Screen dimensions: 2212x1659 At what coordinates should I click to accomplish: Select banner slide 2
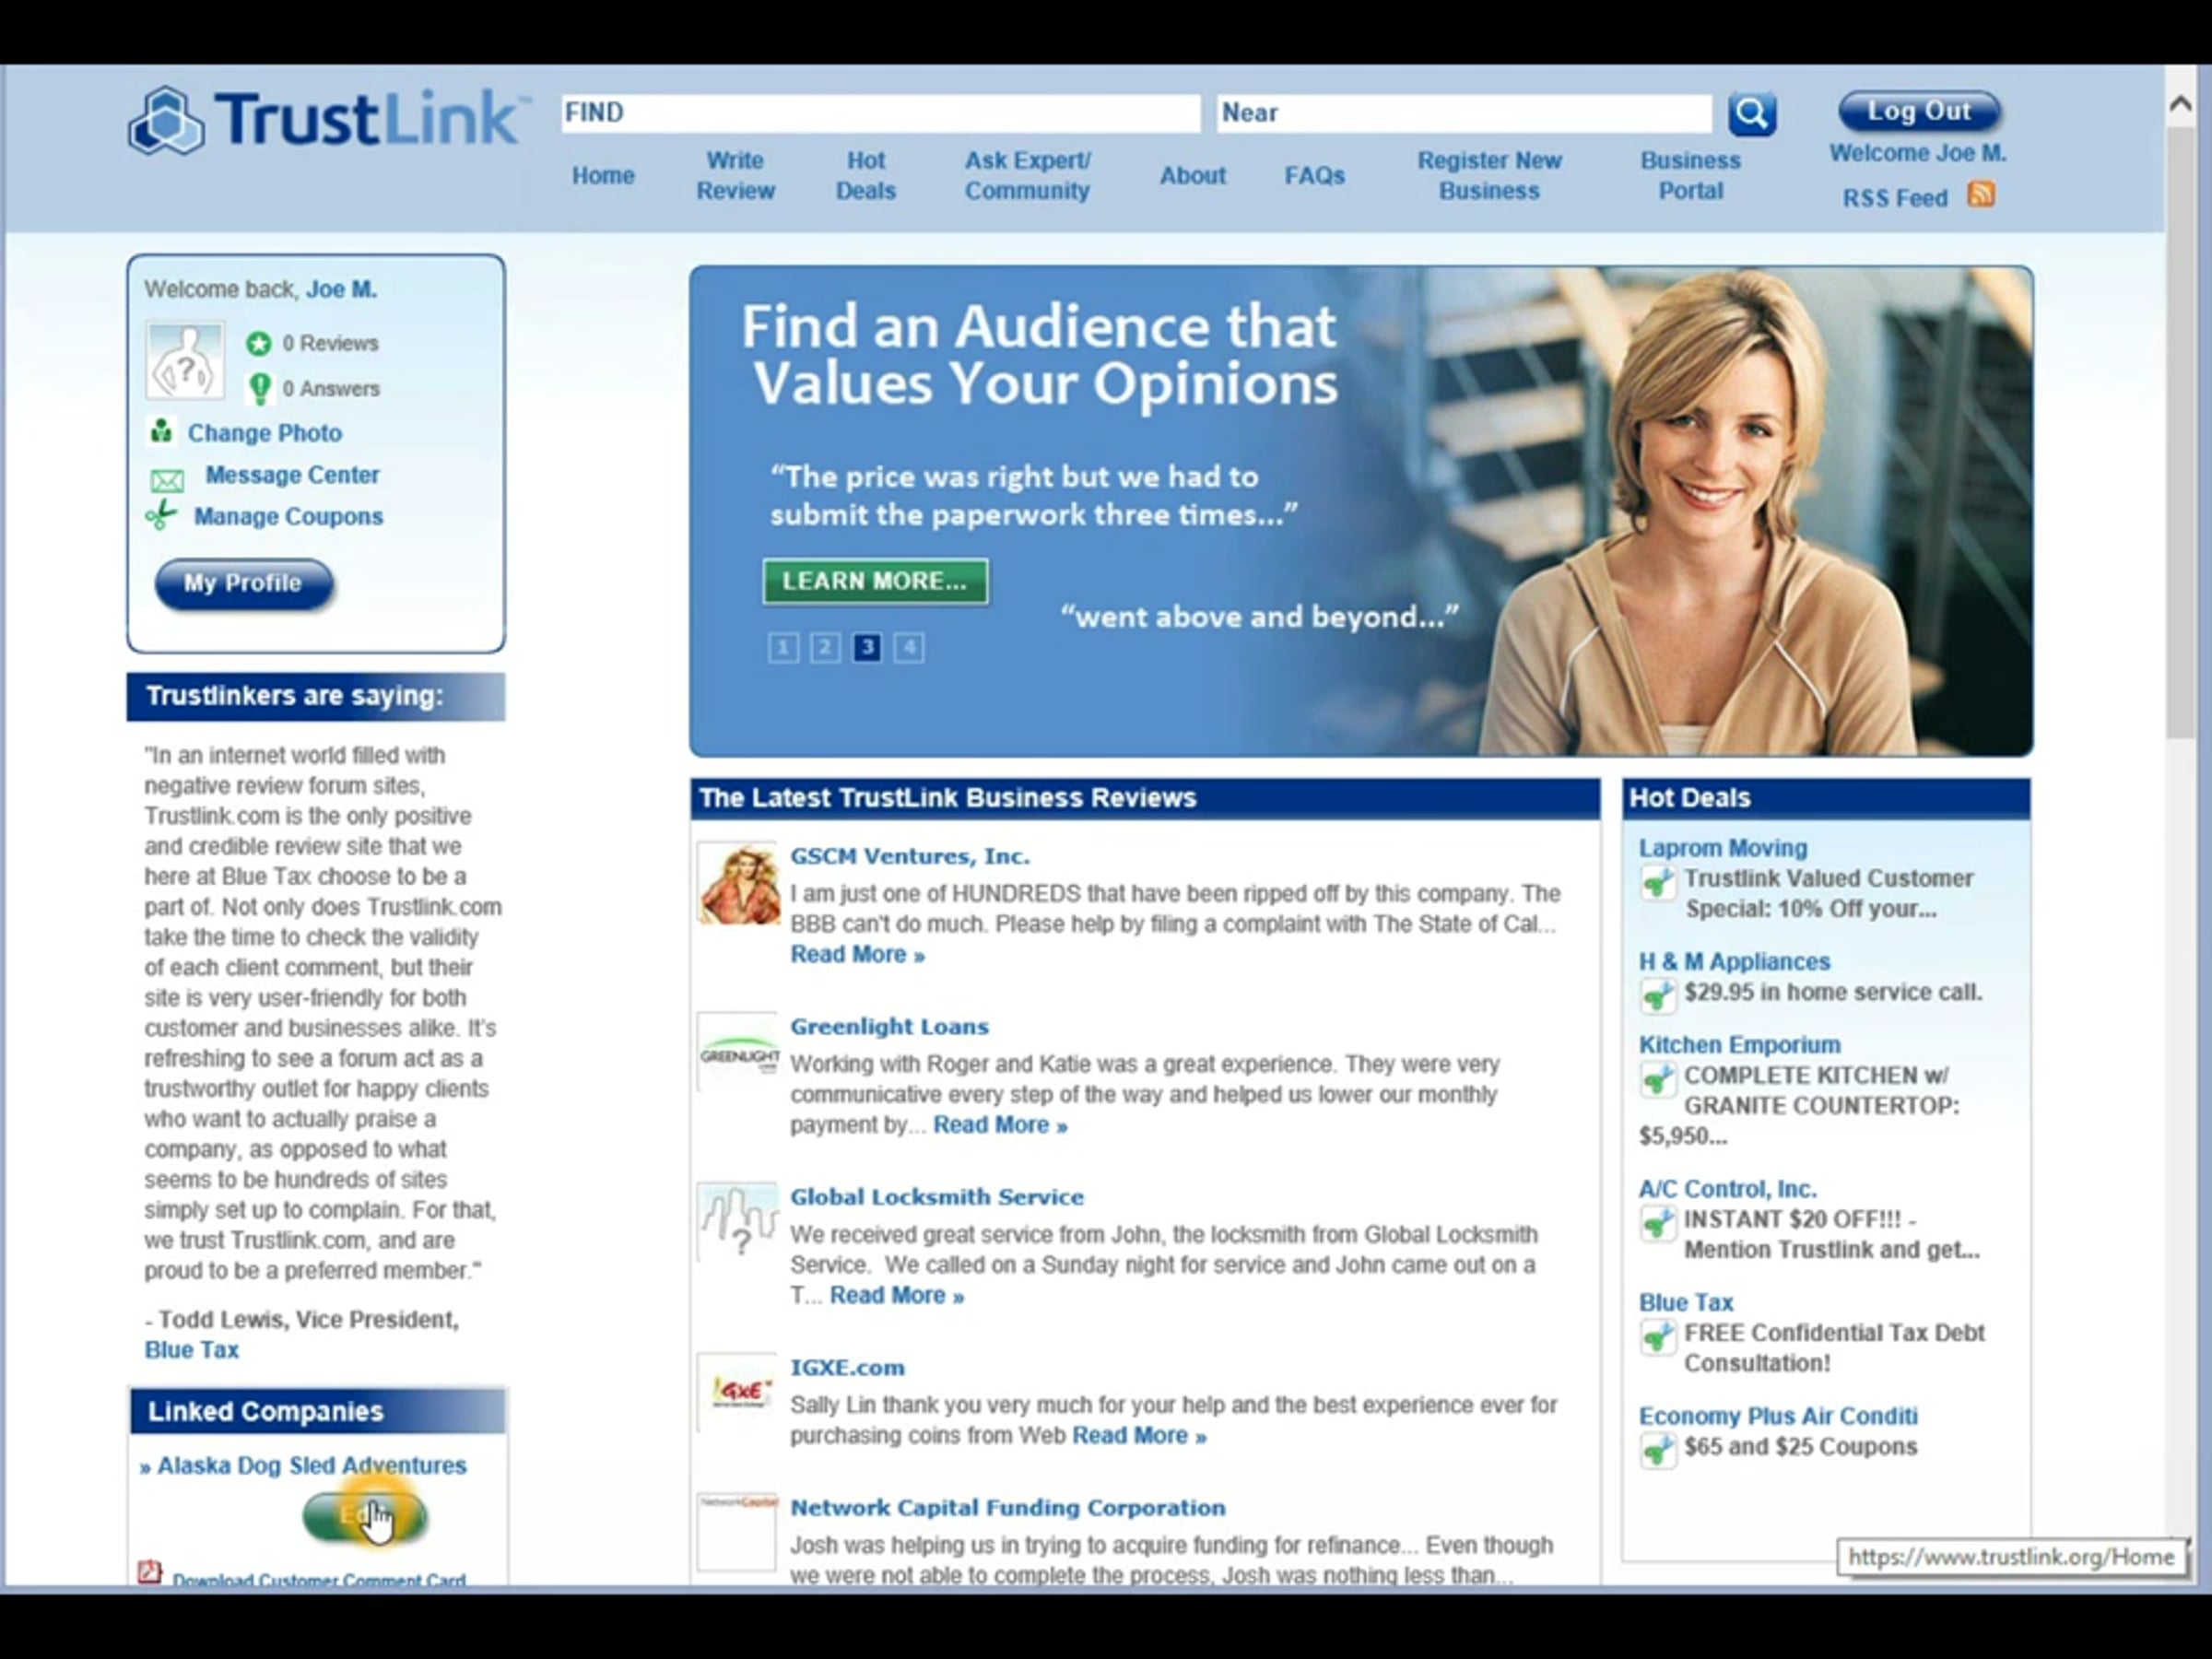[x=825, y=648]
